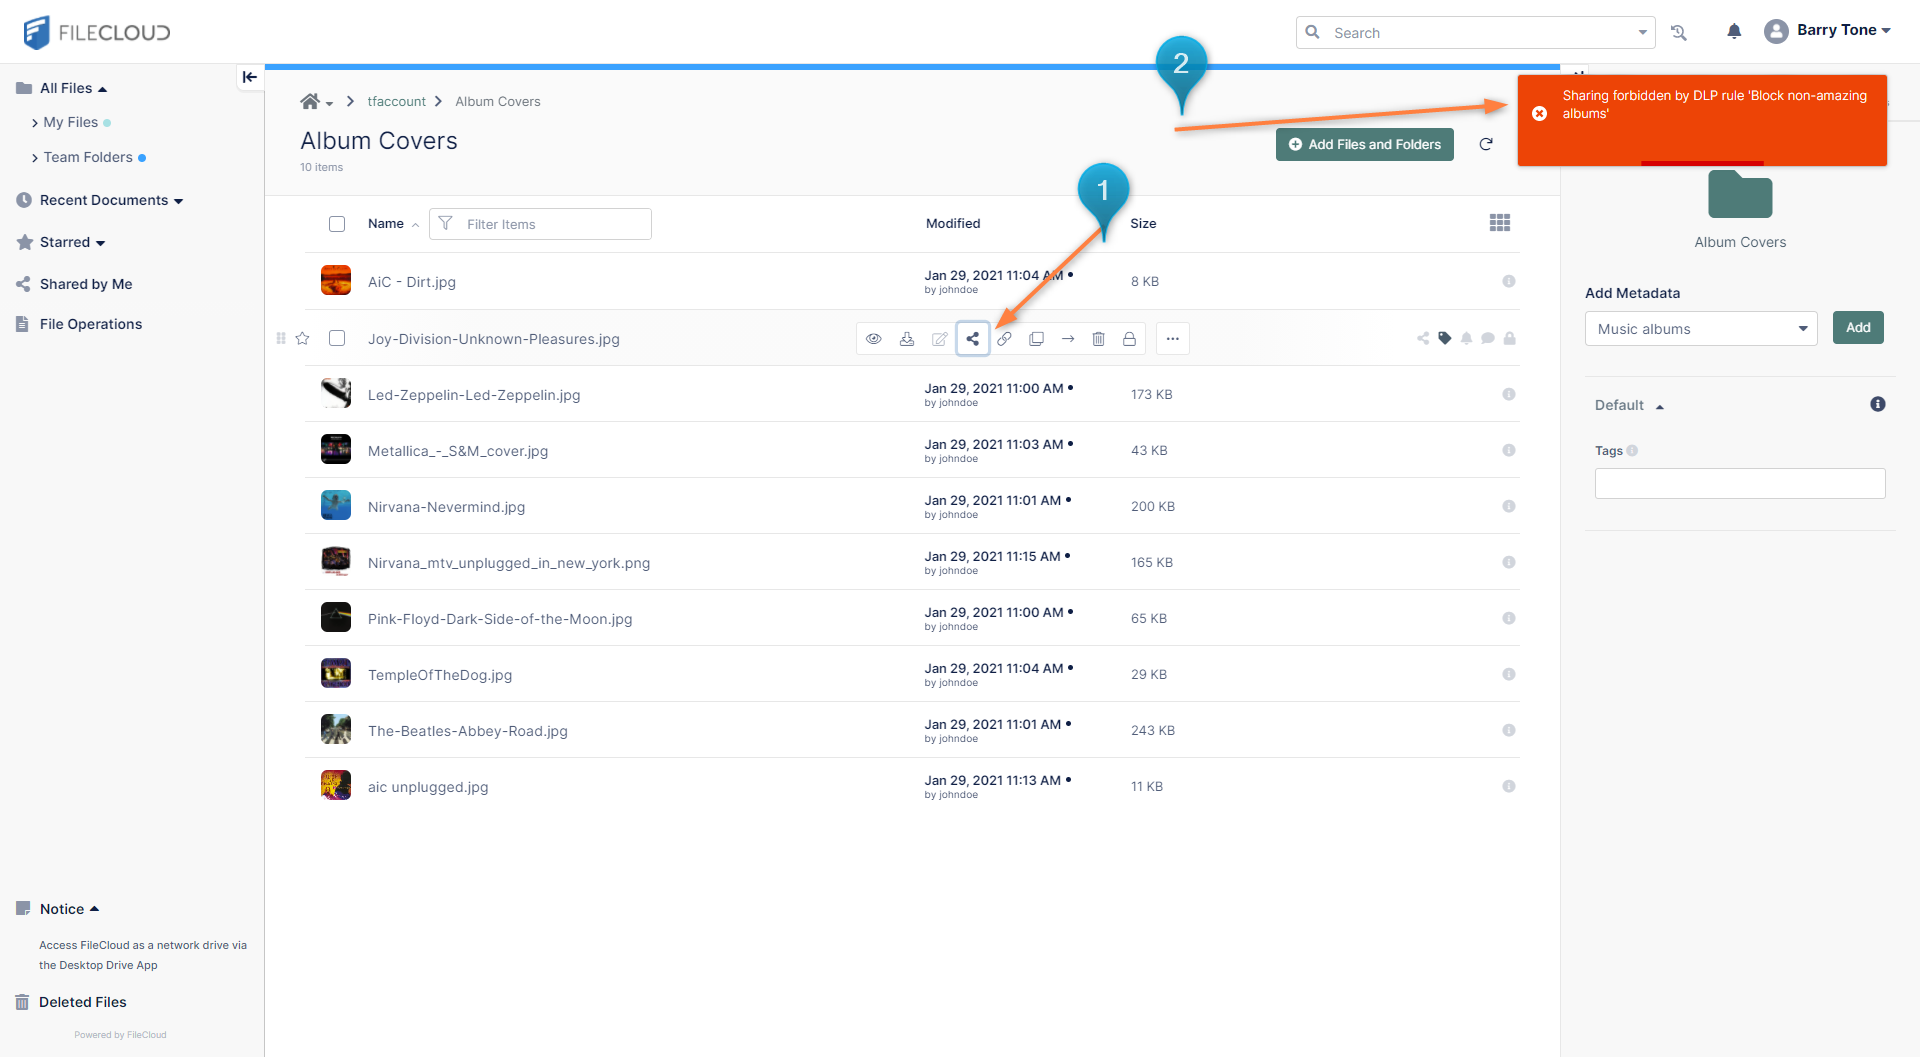1920x1057 pixels.
Task: Click the lock status indicator on Joy-Division row
Action: 1510,338
